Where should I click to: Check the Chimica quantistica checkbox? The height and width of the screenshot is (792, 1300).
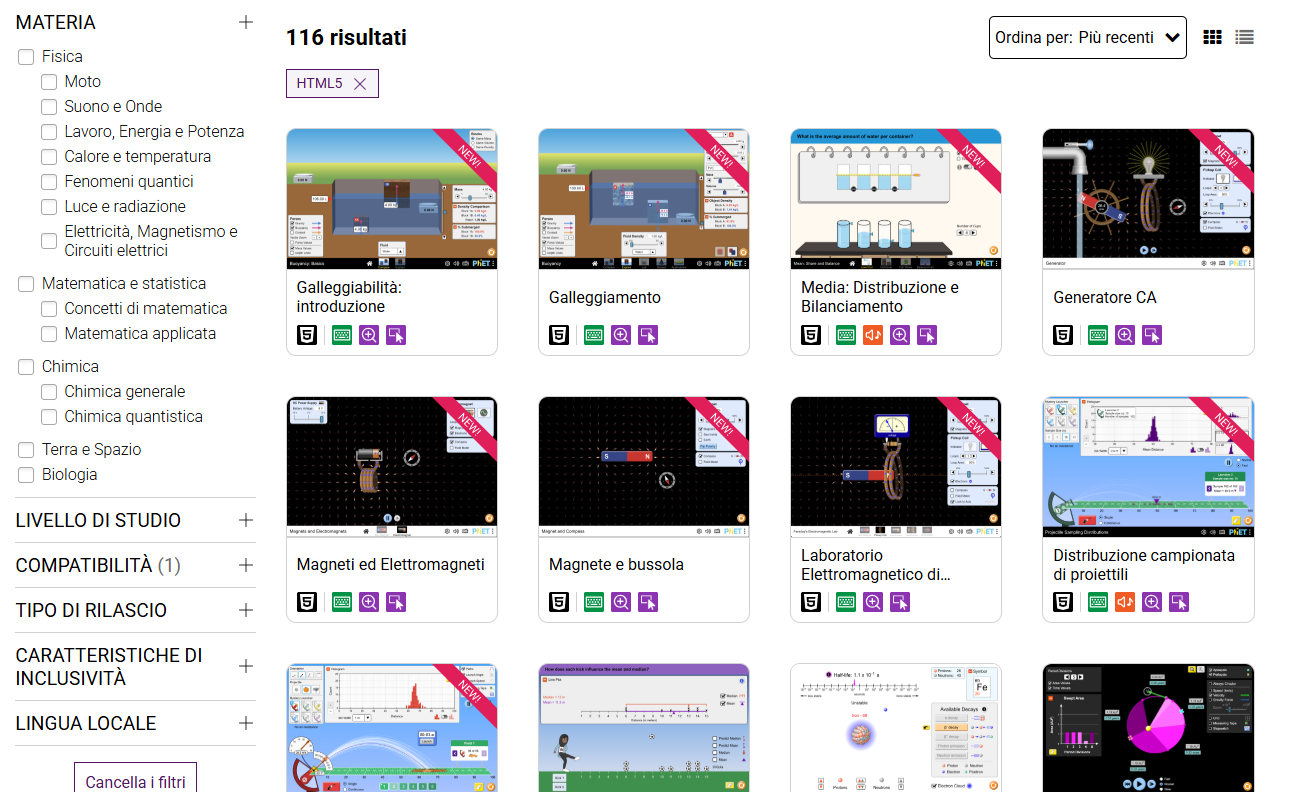(49, 417)
